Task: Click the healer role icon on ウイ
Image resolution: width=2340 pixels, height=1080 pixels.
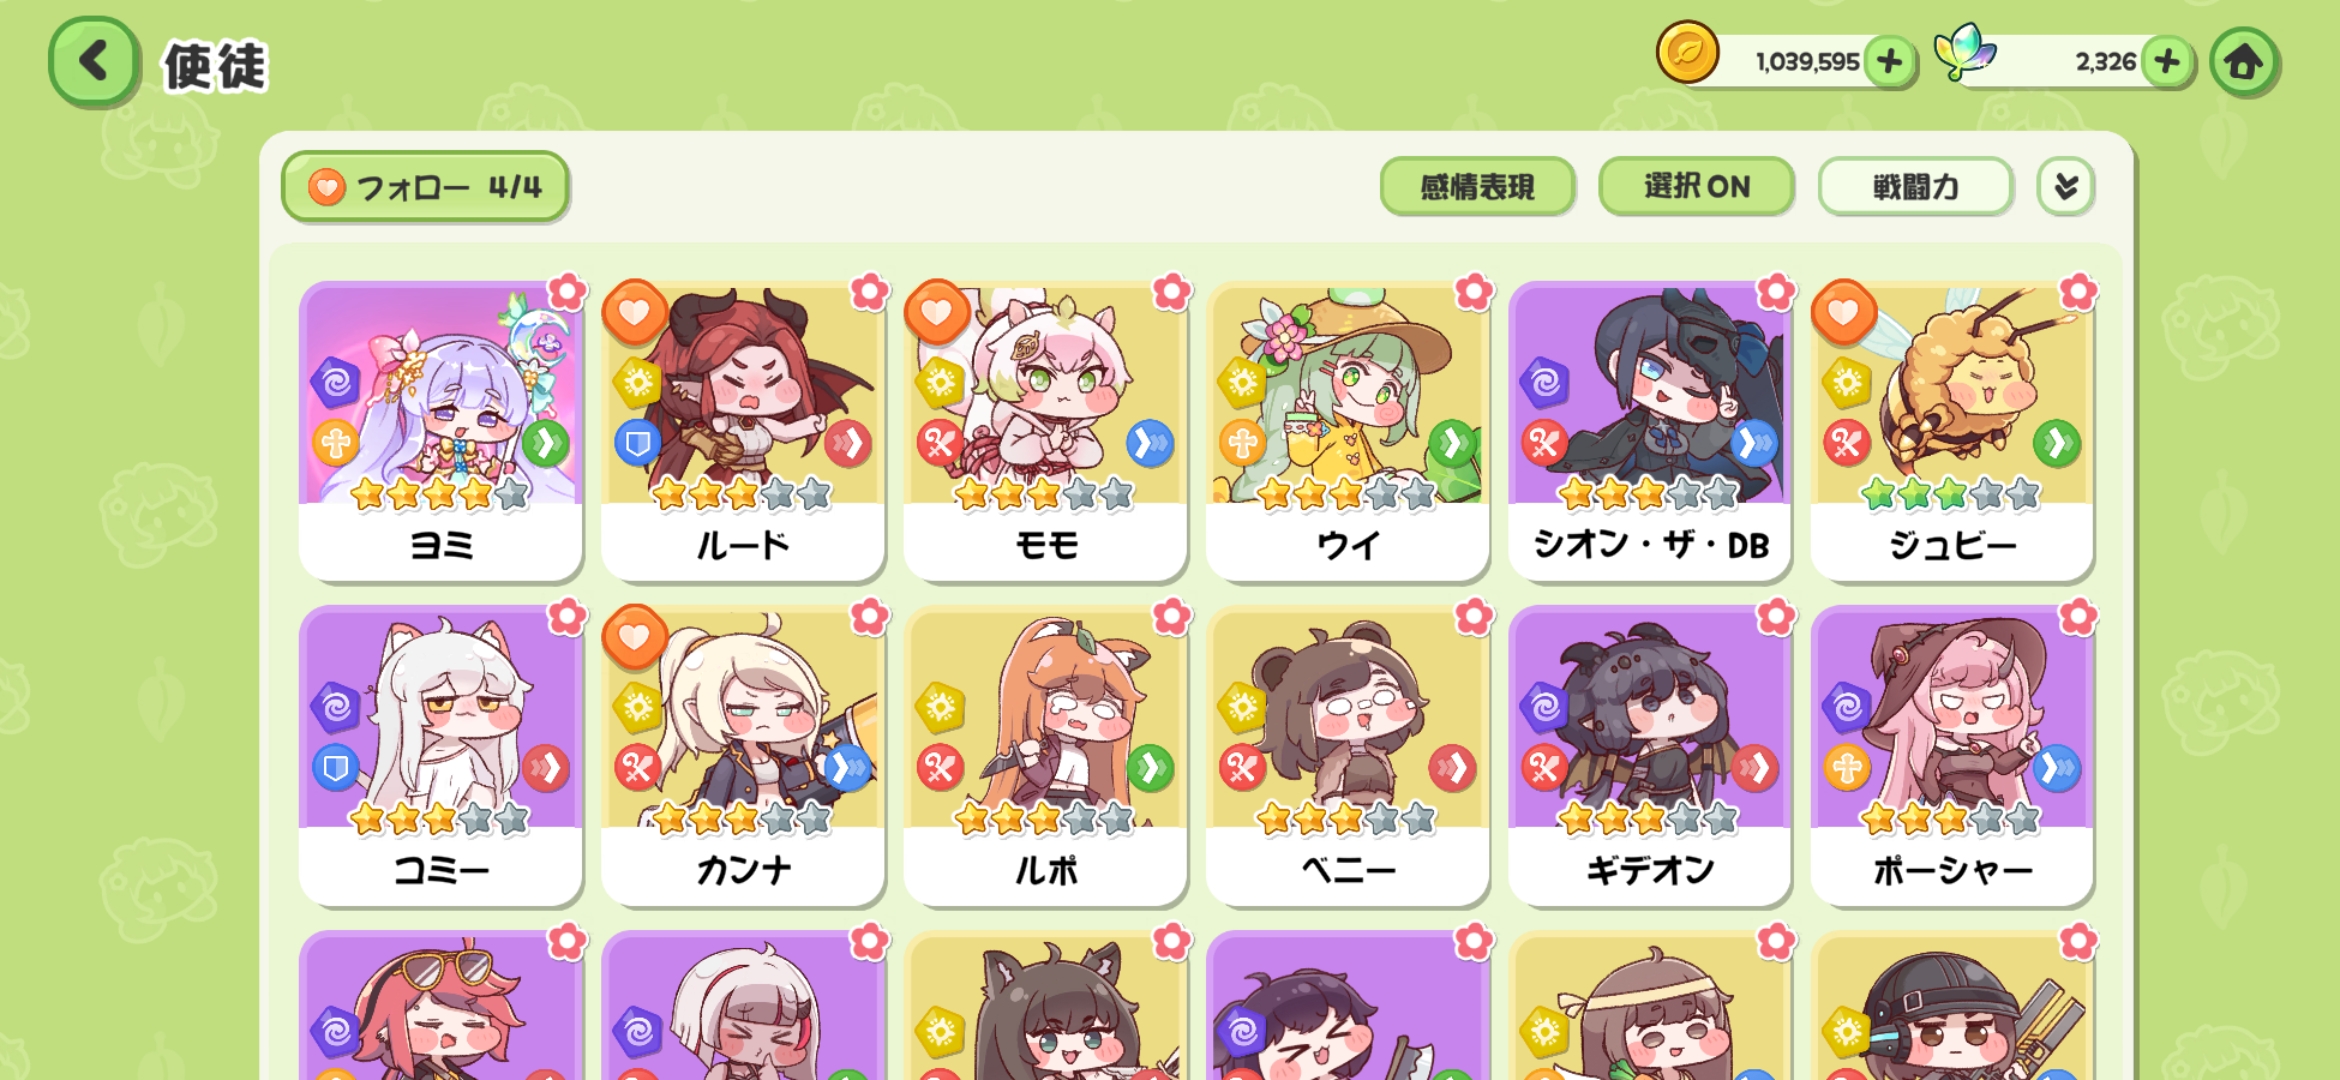Action: click(1242, 442)
